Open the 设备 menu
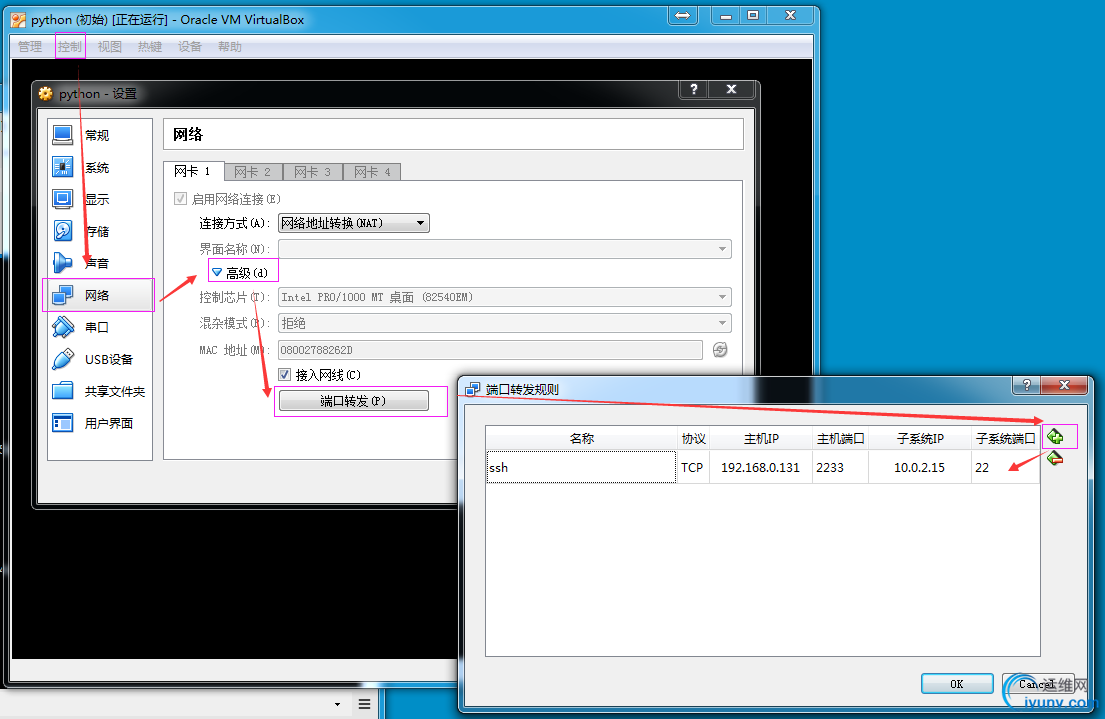Image resolution: width=1105 pixels, height=719 pixels. (190, 47)
